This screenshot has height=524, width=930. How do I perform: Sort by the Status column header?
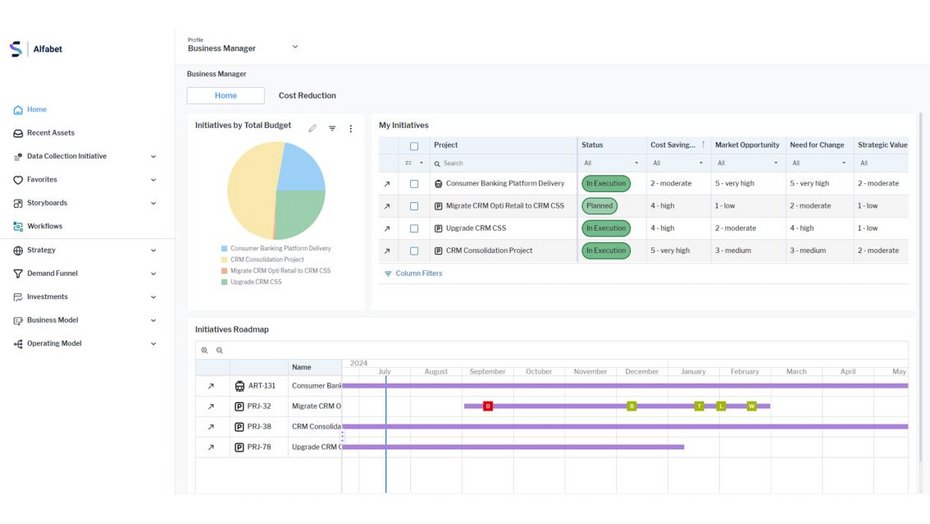click(x=592, y=145)
